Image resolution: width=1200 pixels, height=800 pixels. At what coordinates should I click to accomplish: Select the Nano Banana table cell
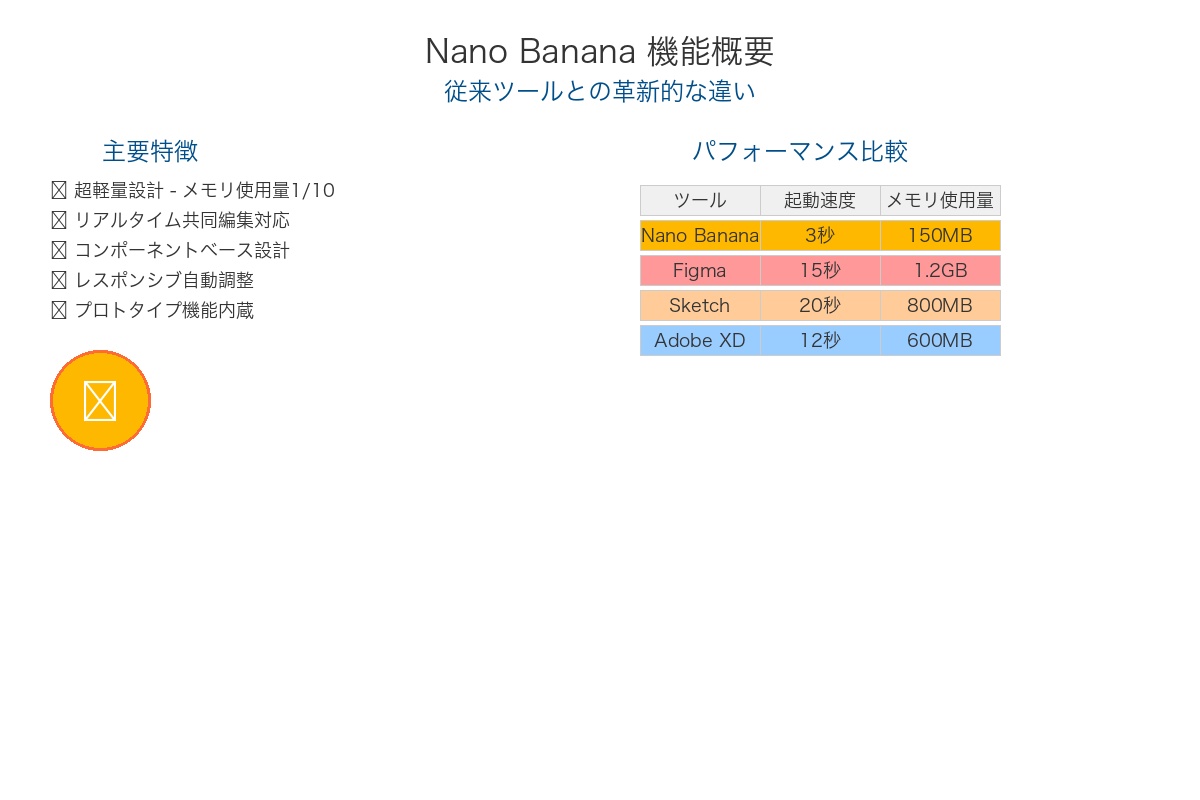700,235
